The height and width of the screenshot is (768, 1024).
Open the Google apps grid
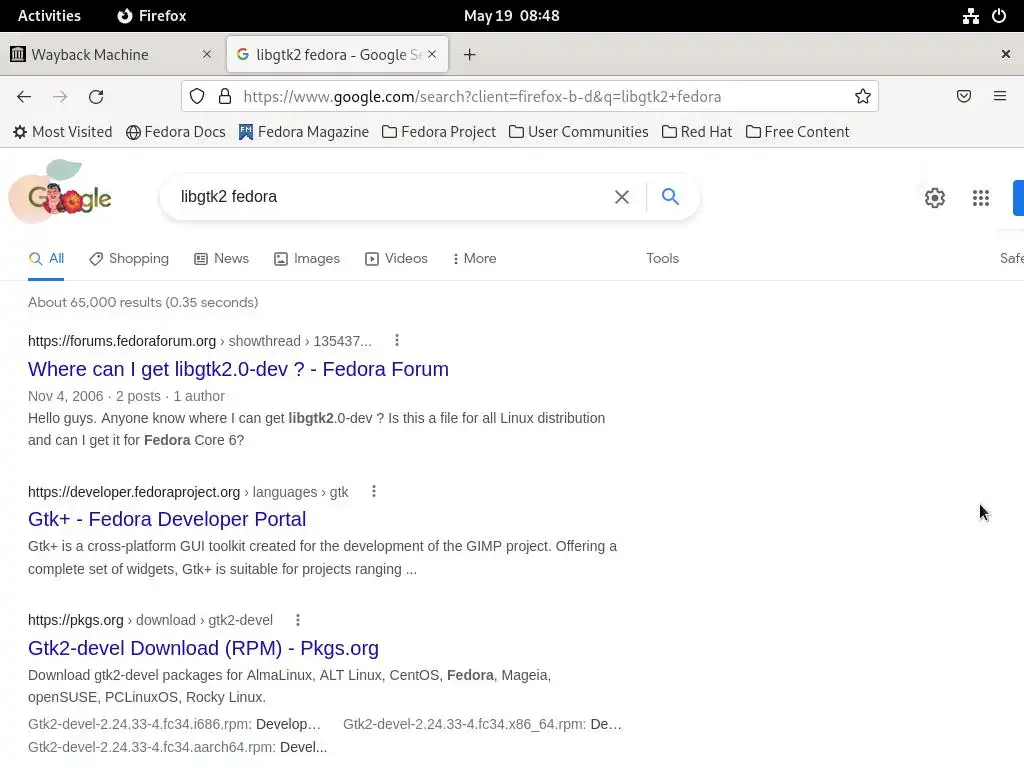coord(981,198)
